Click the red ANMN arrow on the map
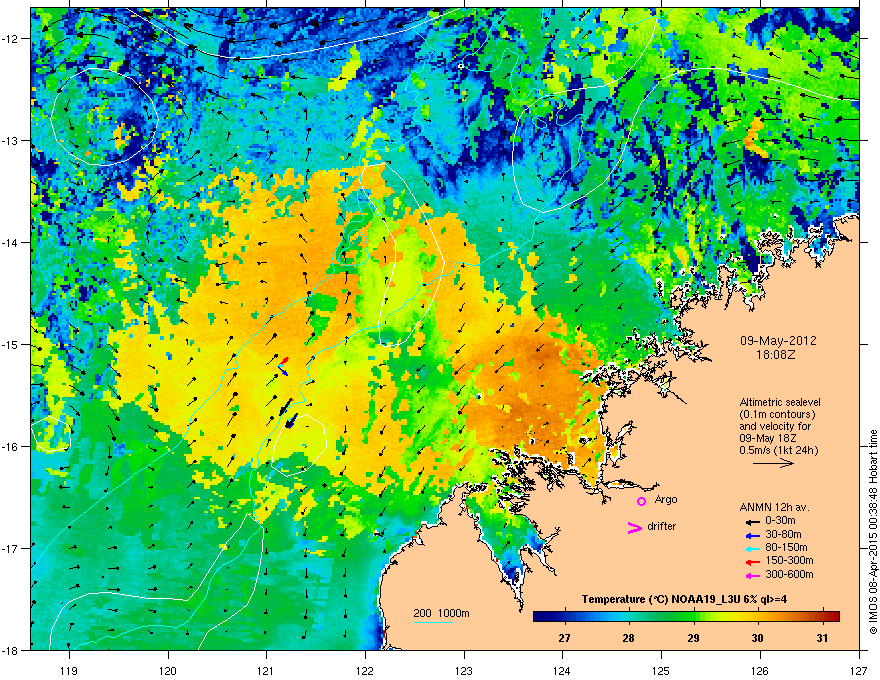 (x=284, y=361)
